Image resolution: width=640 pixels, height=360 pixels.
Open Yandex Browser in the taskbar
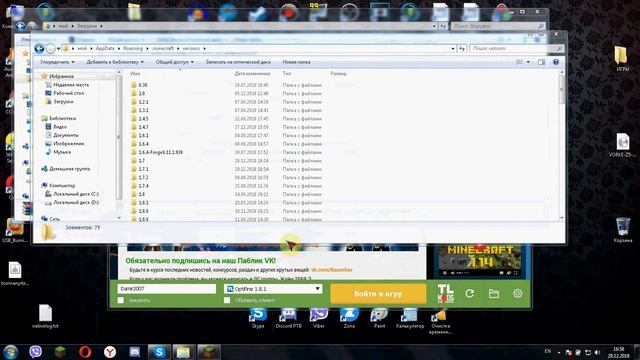pyautogui.click(x=109, y=351)
